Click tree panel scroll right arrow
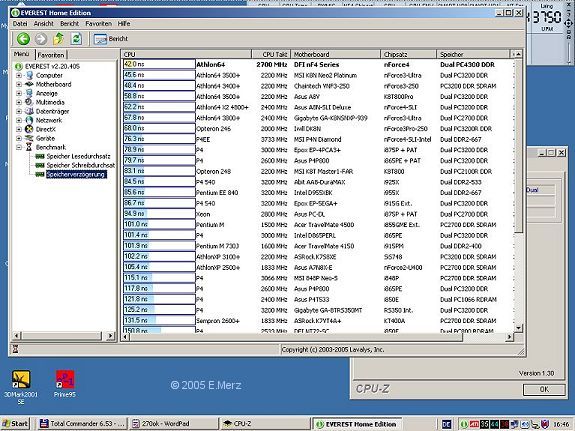The width and height of the screenshot is (575, 431). coord(110,336)
